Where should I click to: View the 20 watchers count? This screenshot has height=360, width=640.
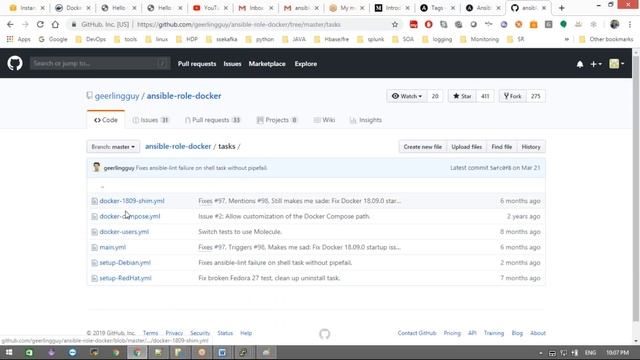point(435,96)
